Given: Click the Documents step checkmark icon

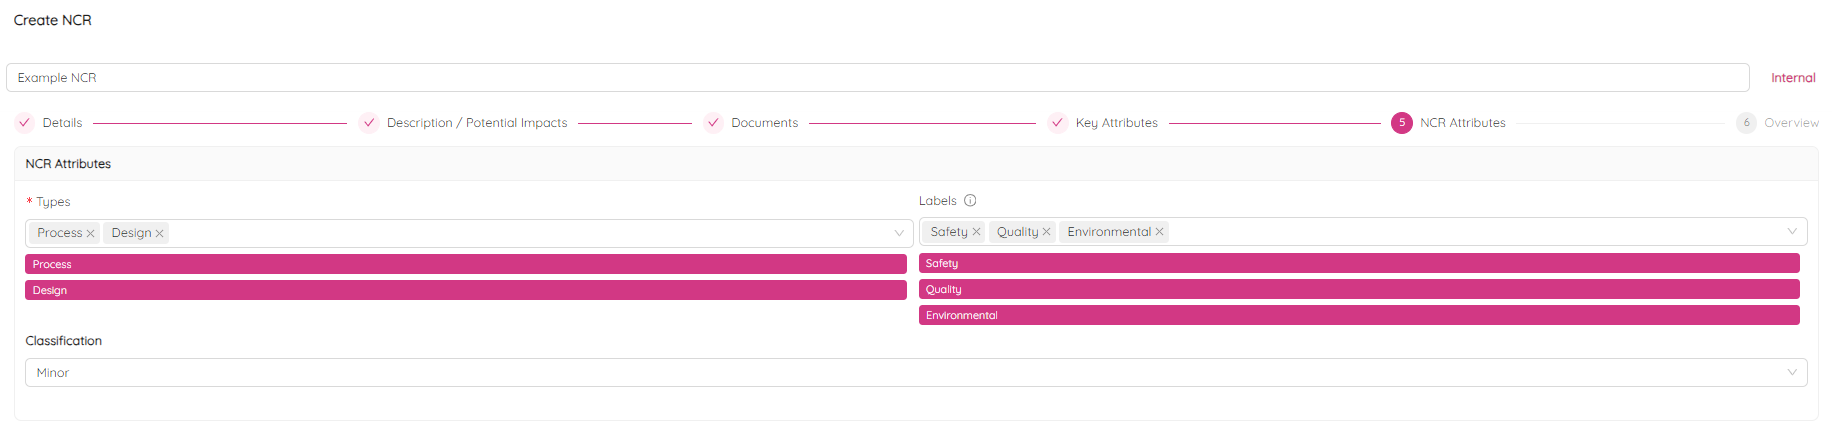Looking at the screenshot, I should (x=713, y=123).
